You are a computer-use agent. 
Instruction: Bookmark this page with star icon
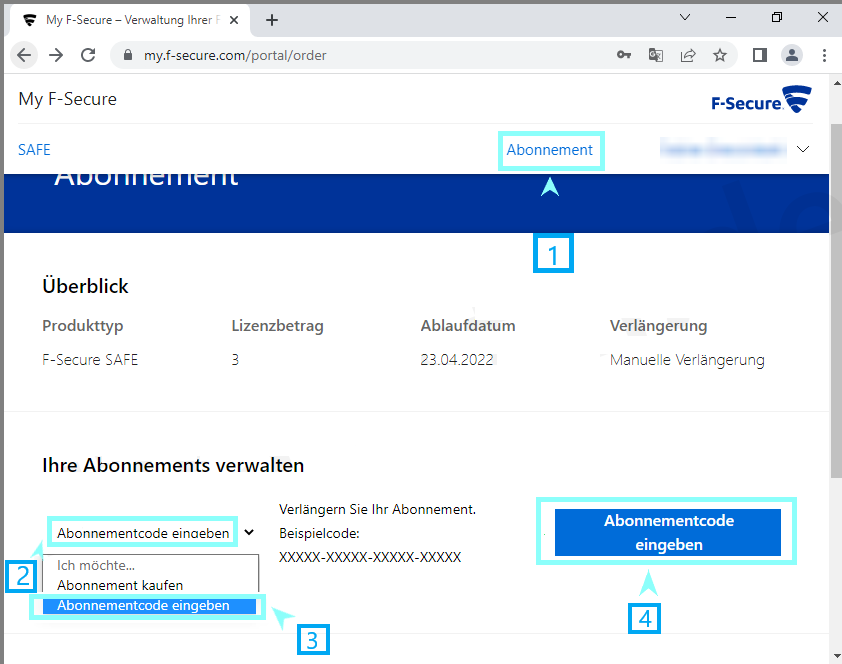[x=720, y=55]
